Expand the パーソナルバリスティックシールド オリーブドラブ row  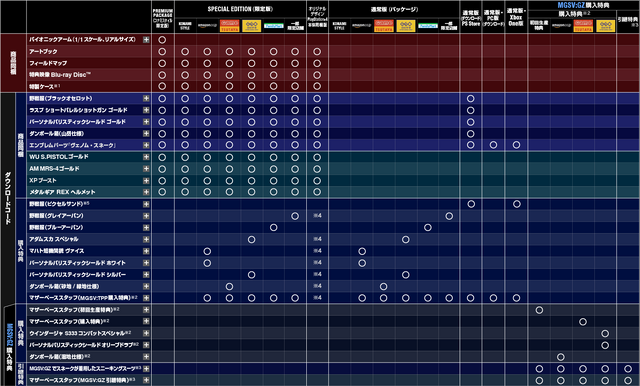pyautogui.click(x=146, y=345)
